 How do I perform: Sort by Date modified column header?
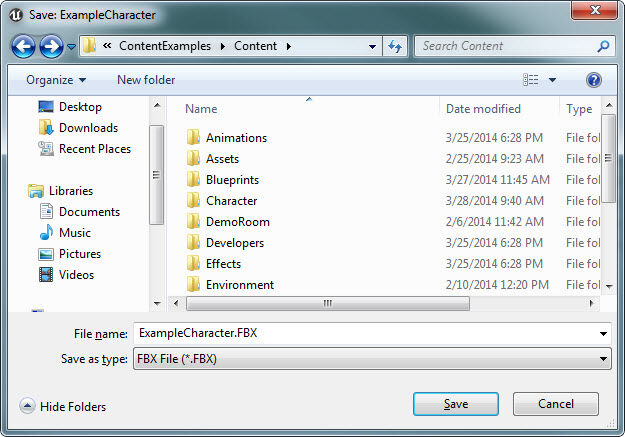[x=483, y=109]
